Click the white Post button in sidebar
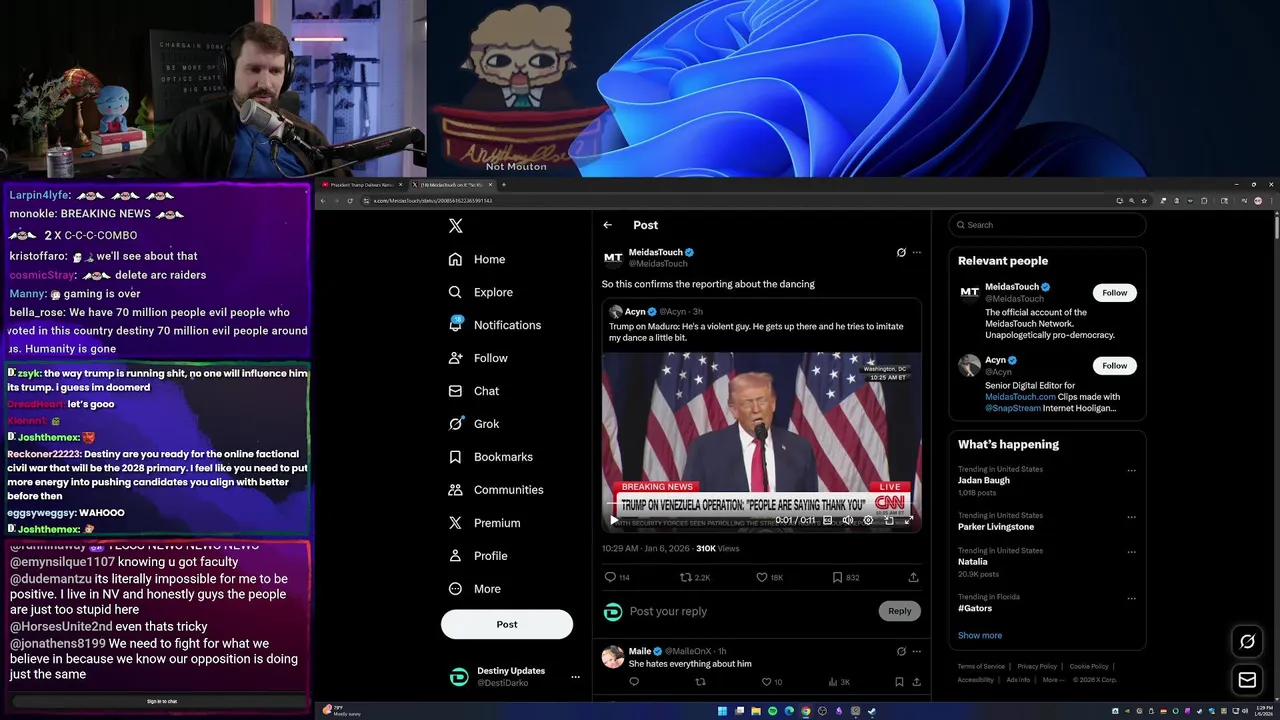Viewport: 1280px width, 720px height. coord(507,624)
